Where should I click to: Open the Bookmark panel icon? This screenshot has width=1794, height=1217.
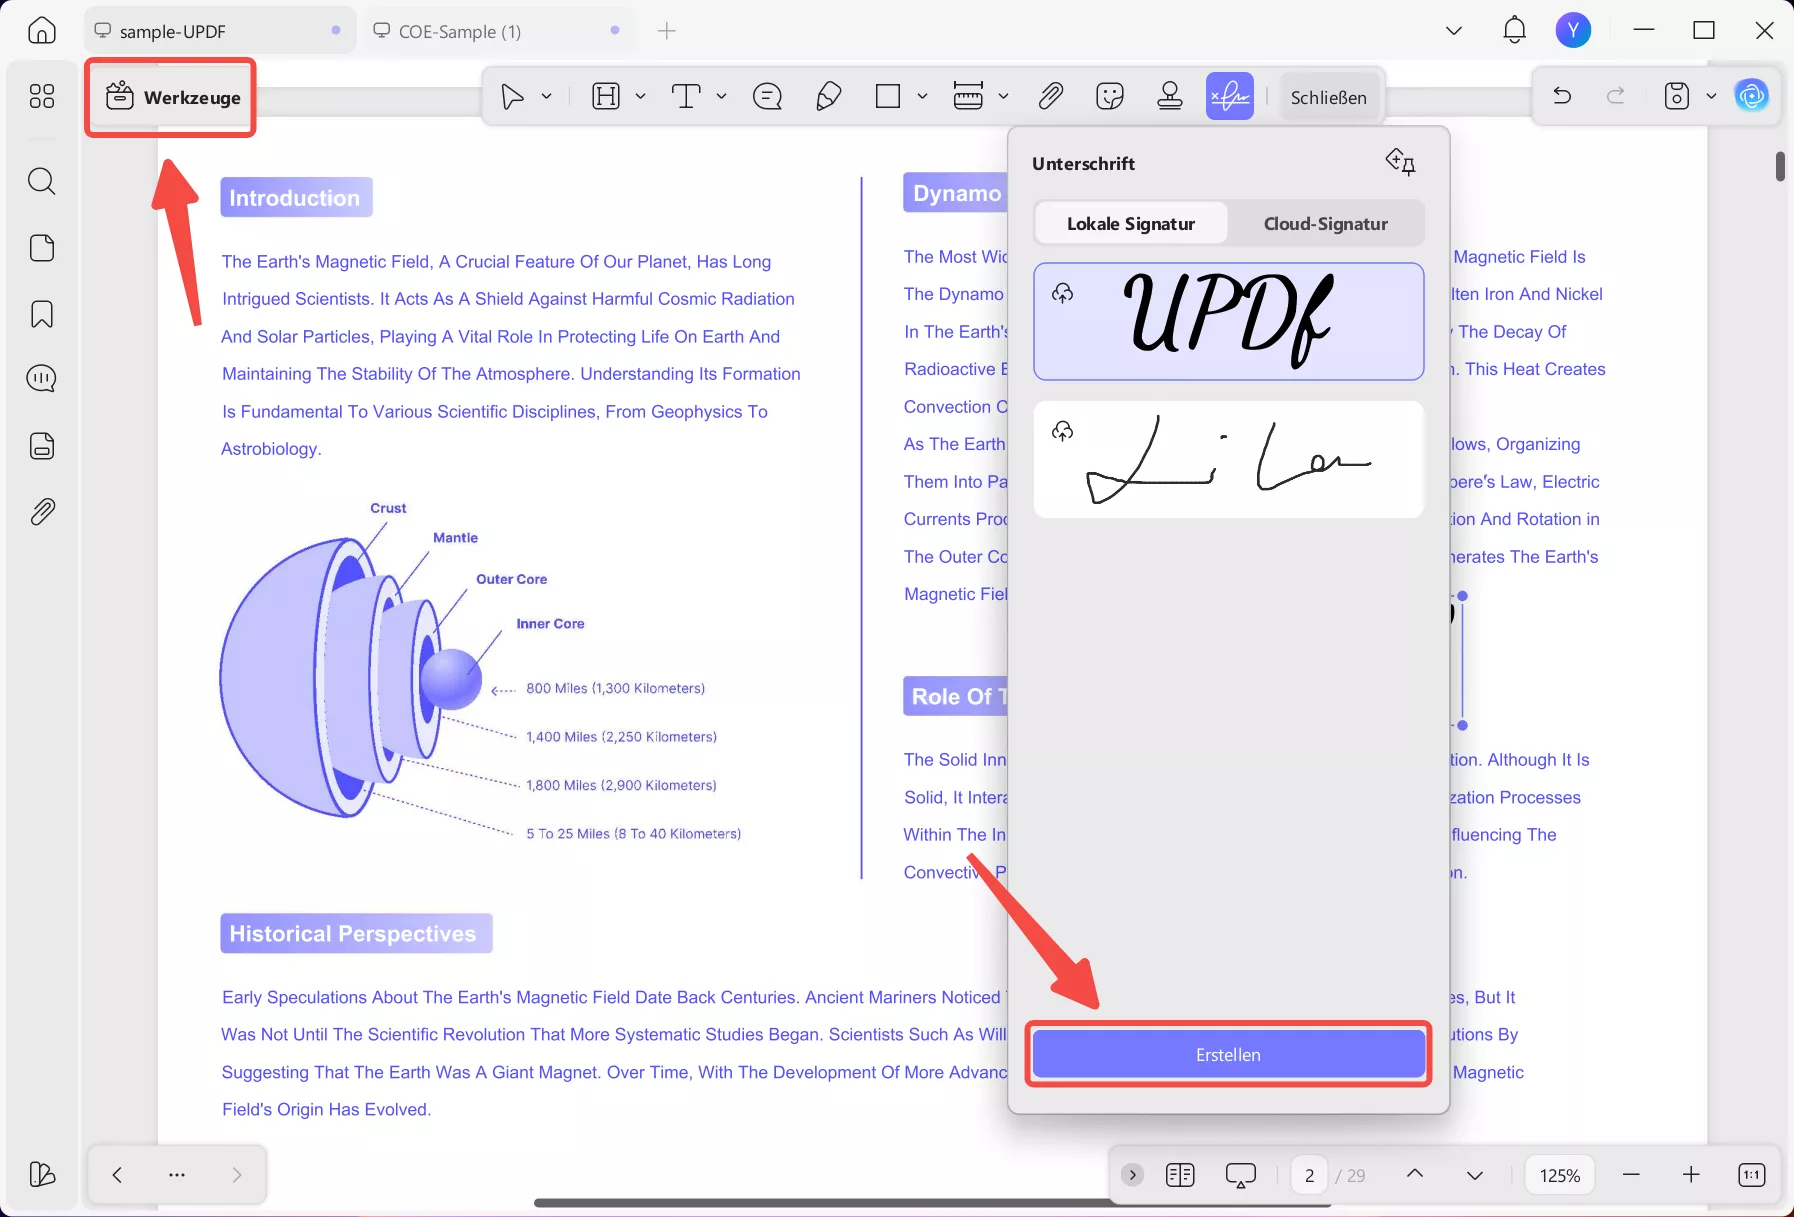pos(42,314)
